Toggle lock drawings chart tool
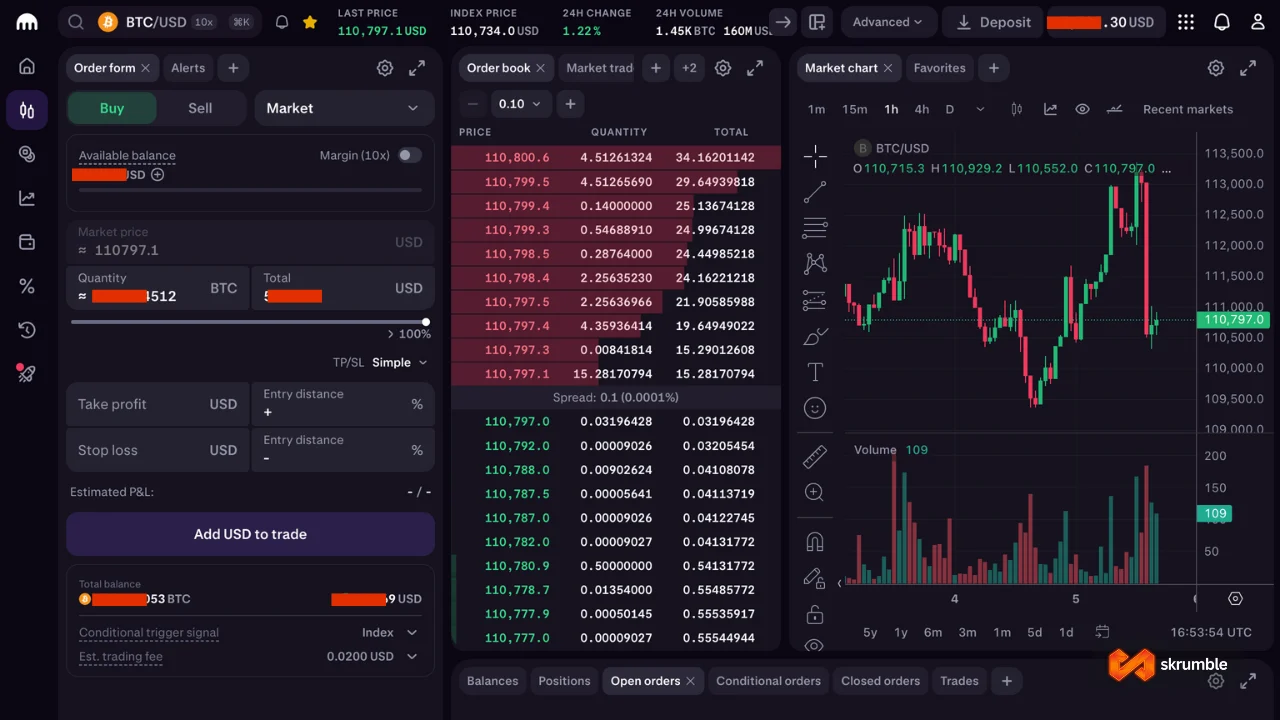The height and width of the screenshot is (720, 1280). [x=815, y=614]
